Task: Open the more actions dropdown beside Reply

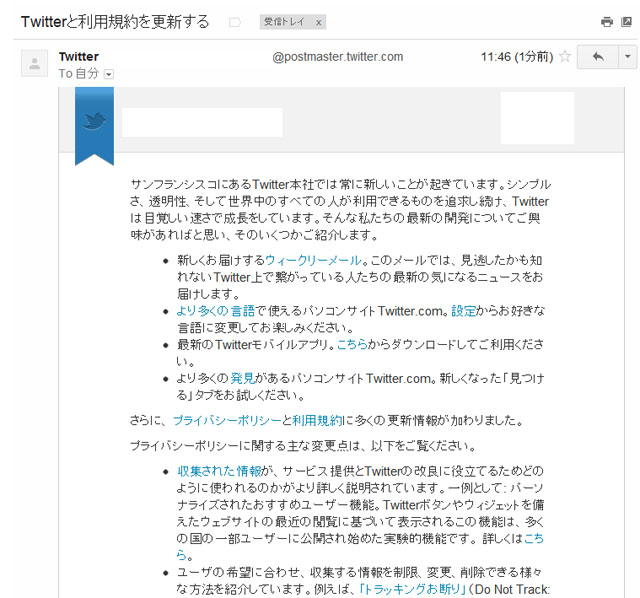Action: pos(628,57)
